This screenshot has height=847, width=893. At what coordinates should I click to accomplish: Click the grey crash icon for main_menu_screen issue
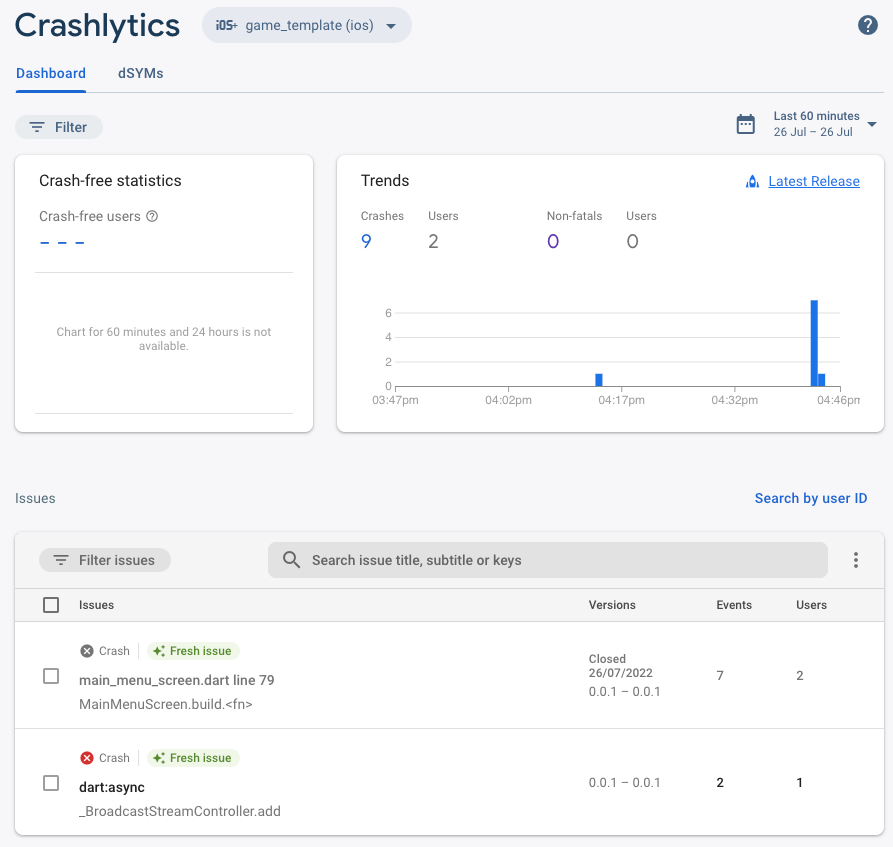pyautogui.click(x=87, y=651)
